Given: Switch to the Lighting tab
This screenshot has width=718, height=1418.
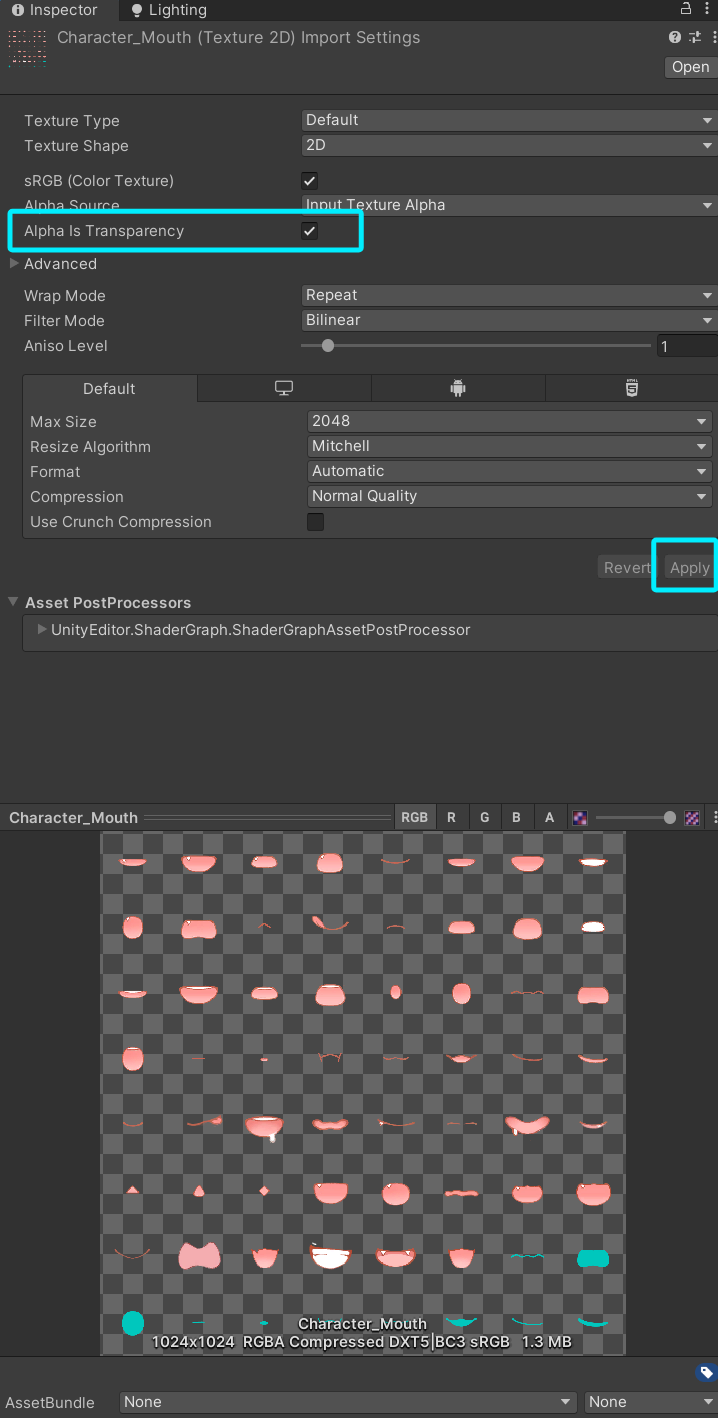Looking at the screenshot, I should point(169,10).
